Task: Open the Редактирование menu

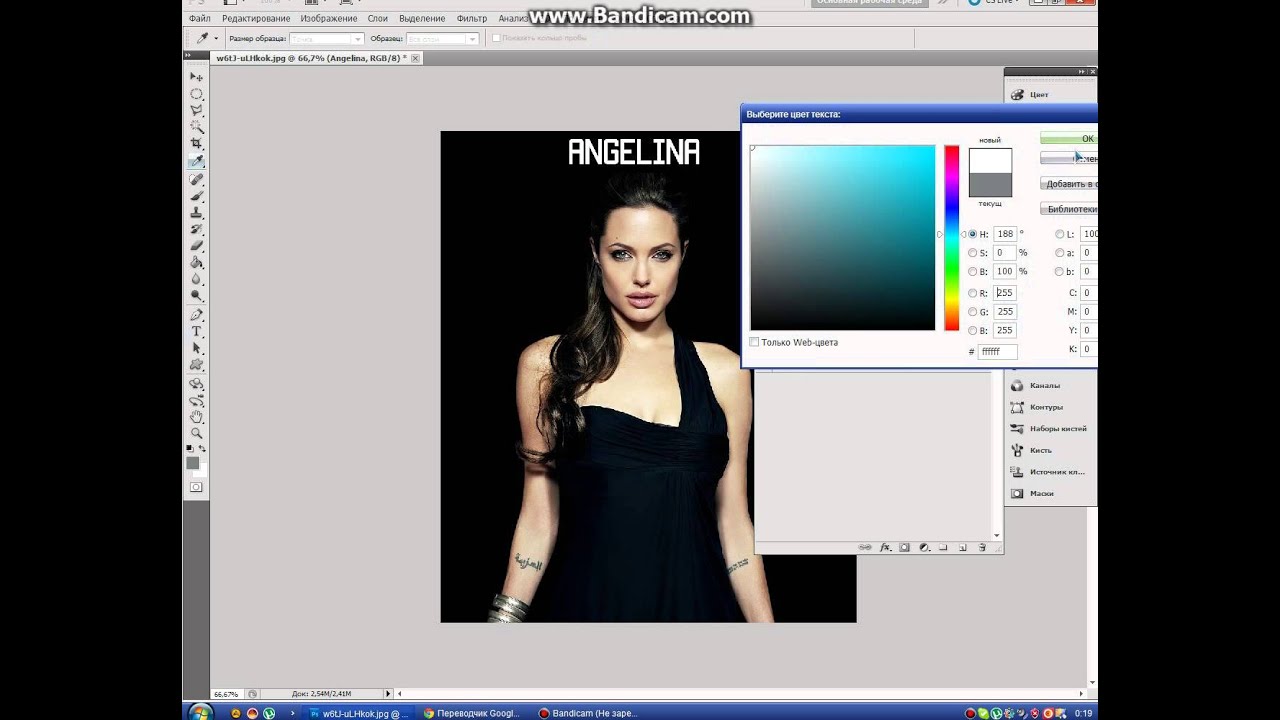Action: coord(256,18)
